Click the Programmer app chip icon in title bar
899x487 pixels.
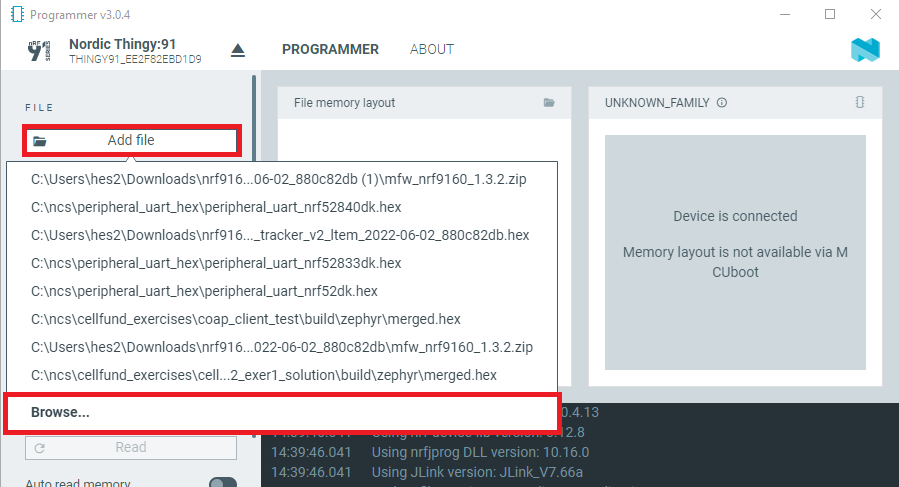[17, 14]
